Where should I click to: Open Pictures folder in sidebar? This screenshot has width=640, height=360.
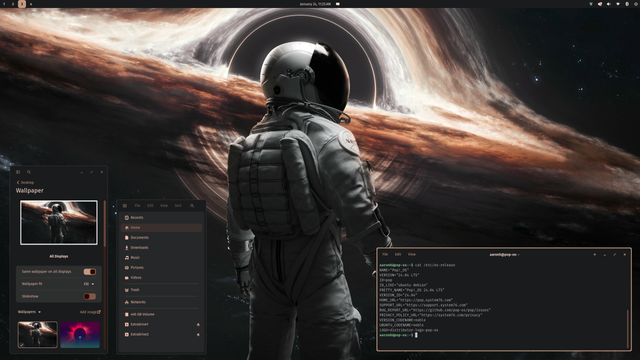pyautogui.click(x=162, y=267)
